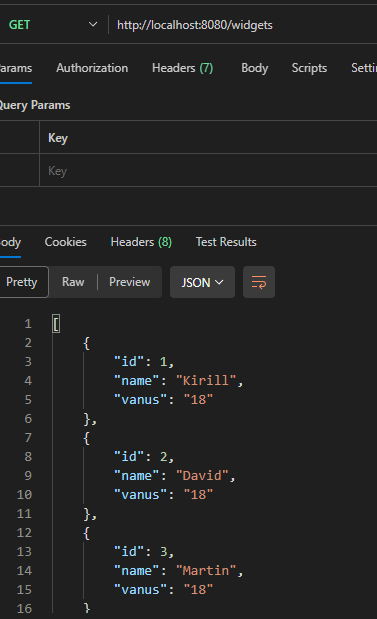
Task: Open the request Headers (7) tab
Action: [x=182, y=68]
